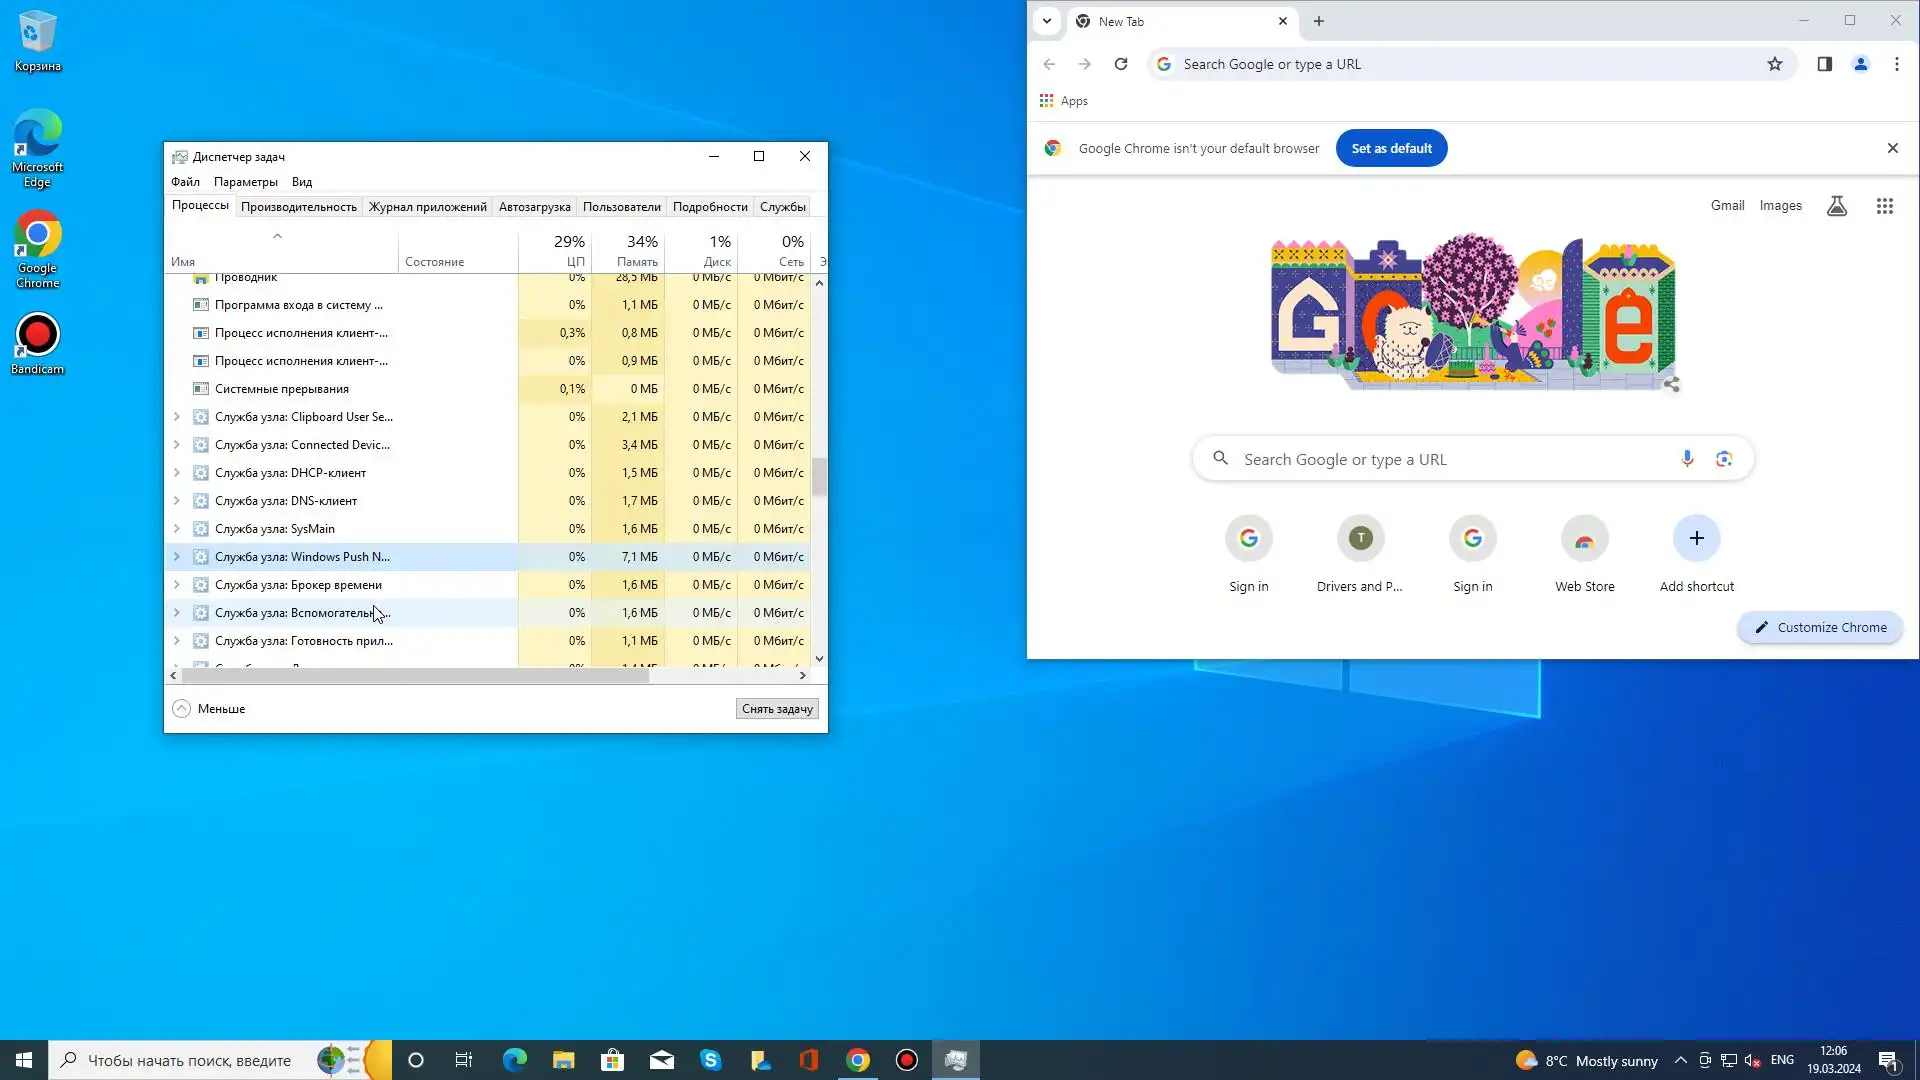Open the Google apps grid icon
1920x1080 pixels.
[x=1884, y=206]
